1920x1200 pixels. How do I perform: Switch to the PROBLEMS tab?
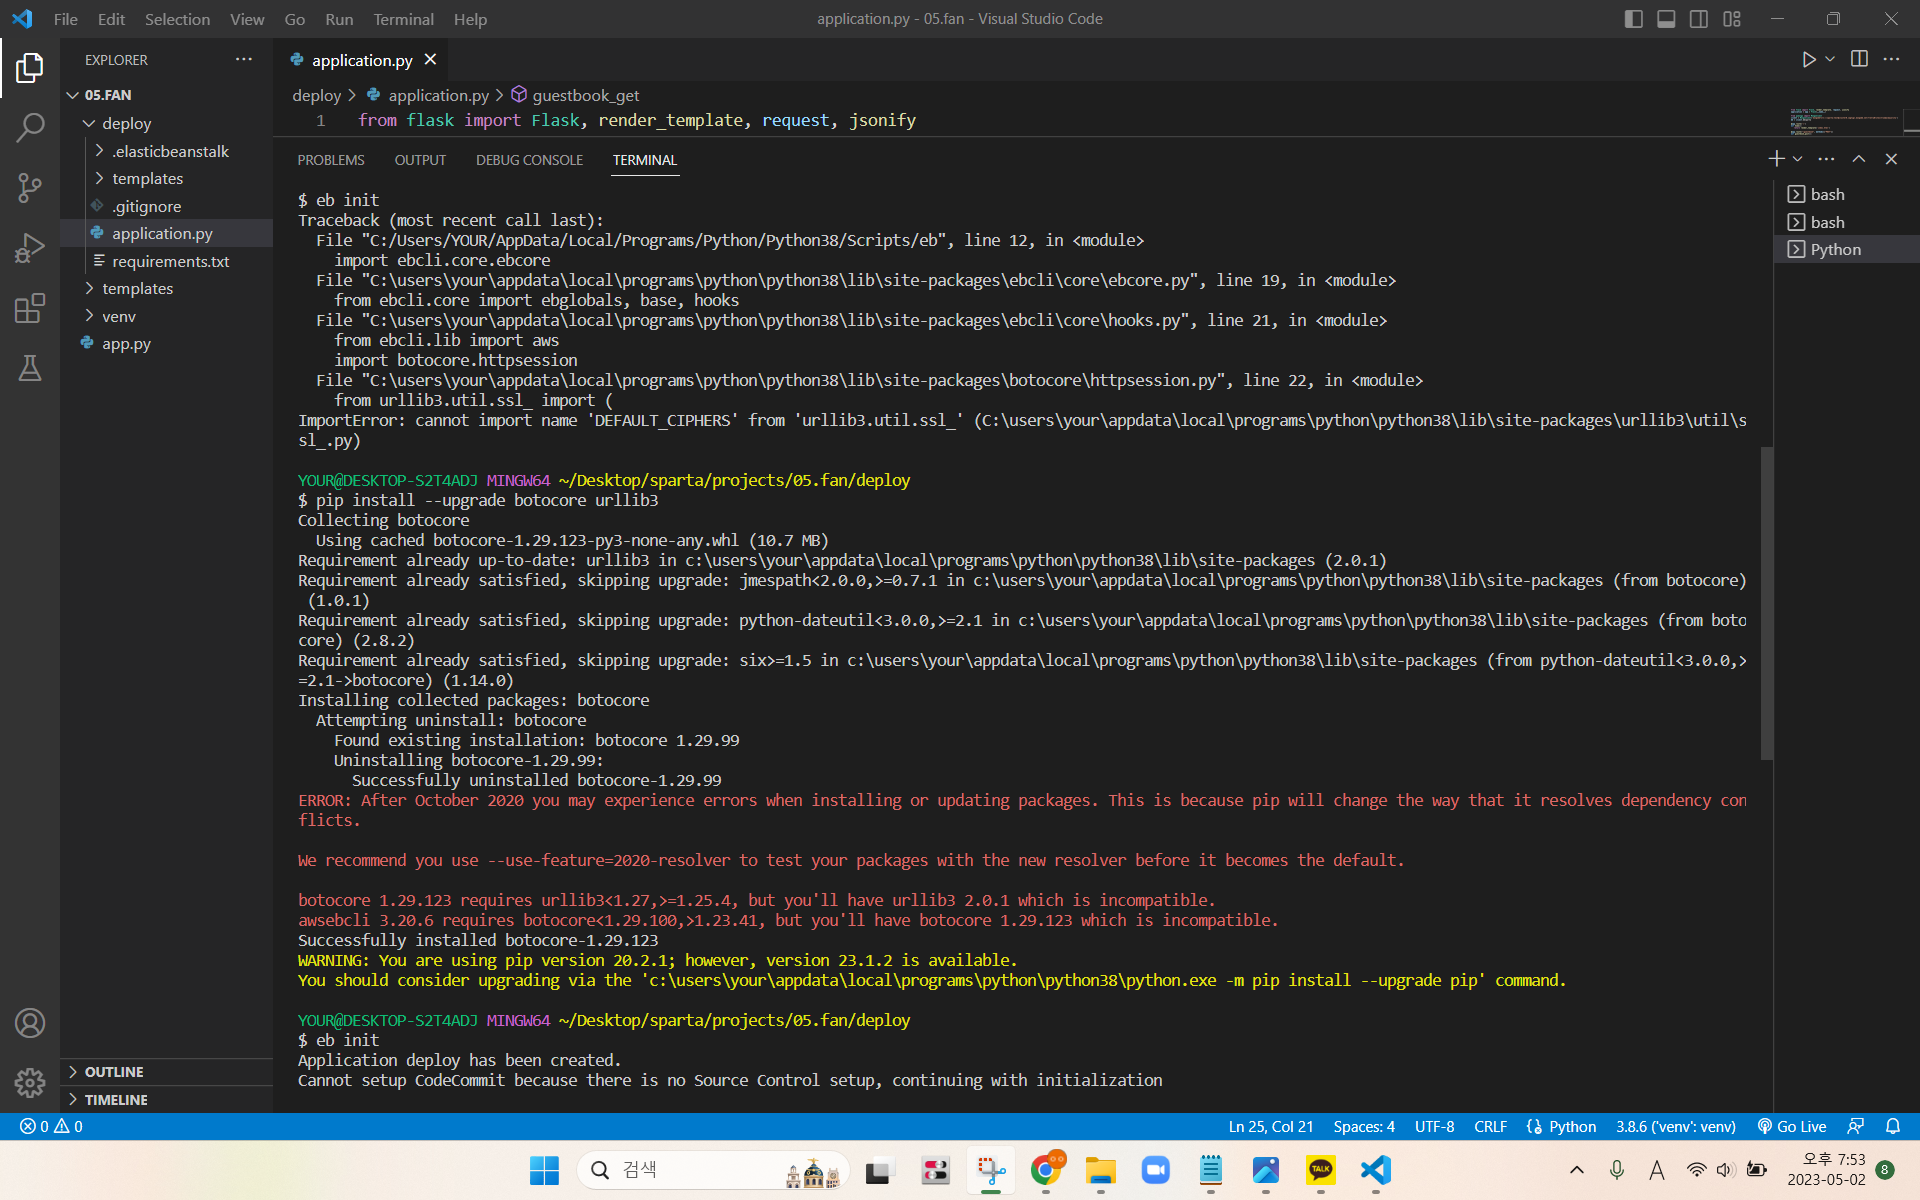[x=331, y=160]
